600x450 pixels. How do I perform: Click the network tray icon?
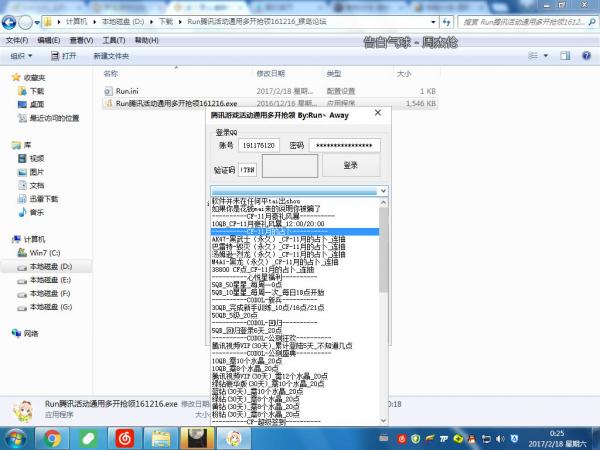click(486, 439)
